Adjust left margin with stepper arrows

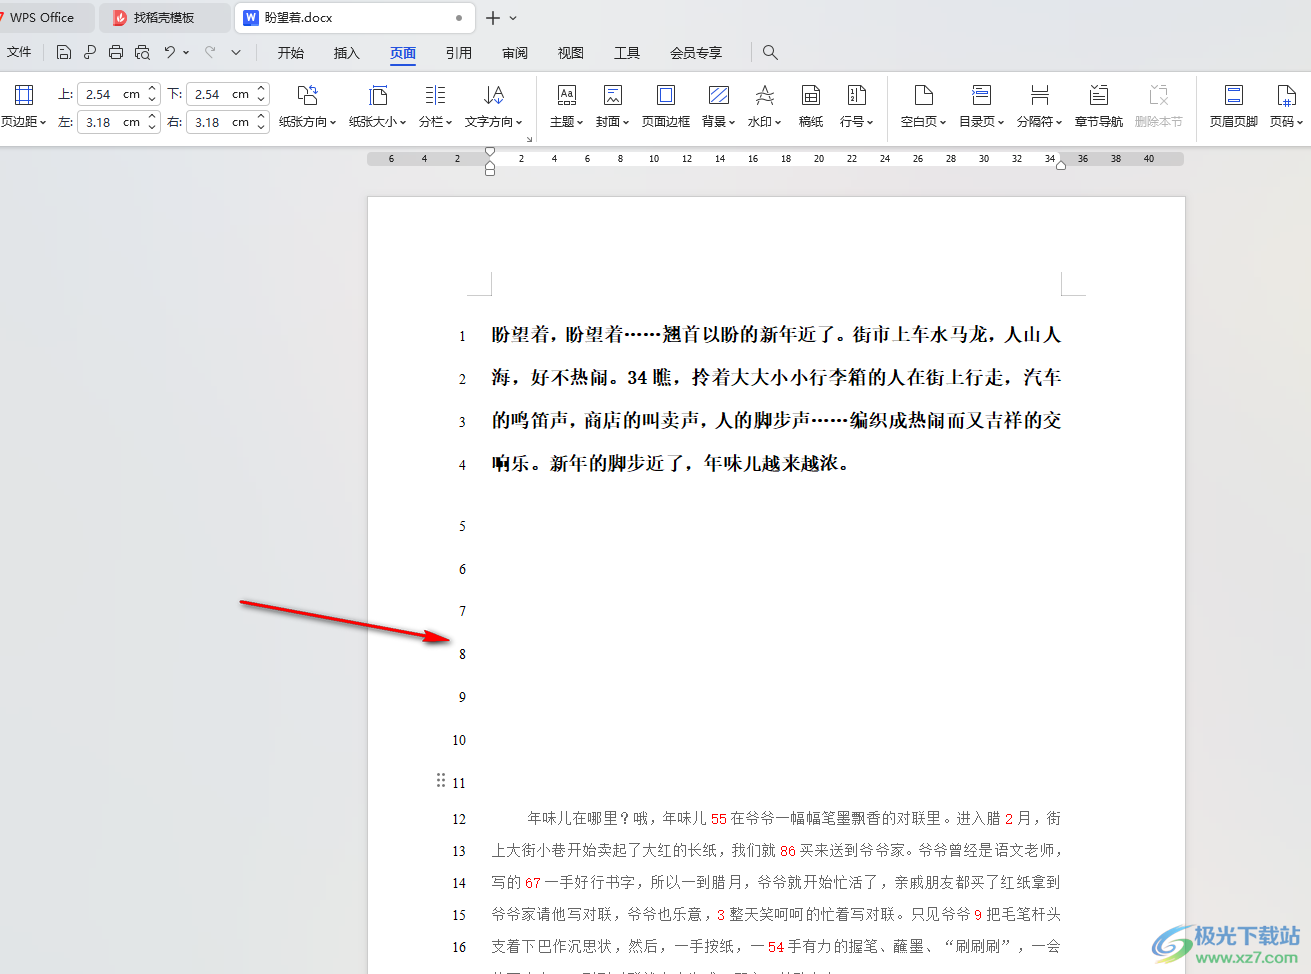pos(152,122)
